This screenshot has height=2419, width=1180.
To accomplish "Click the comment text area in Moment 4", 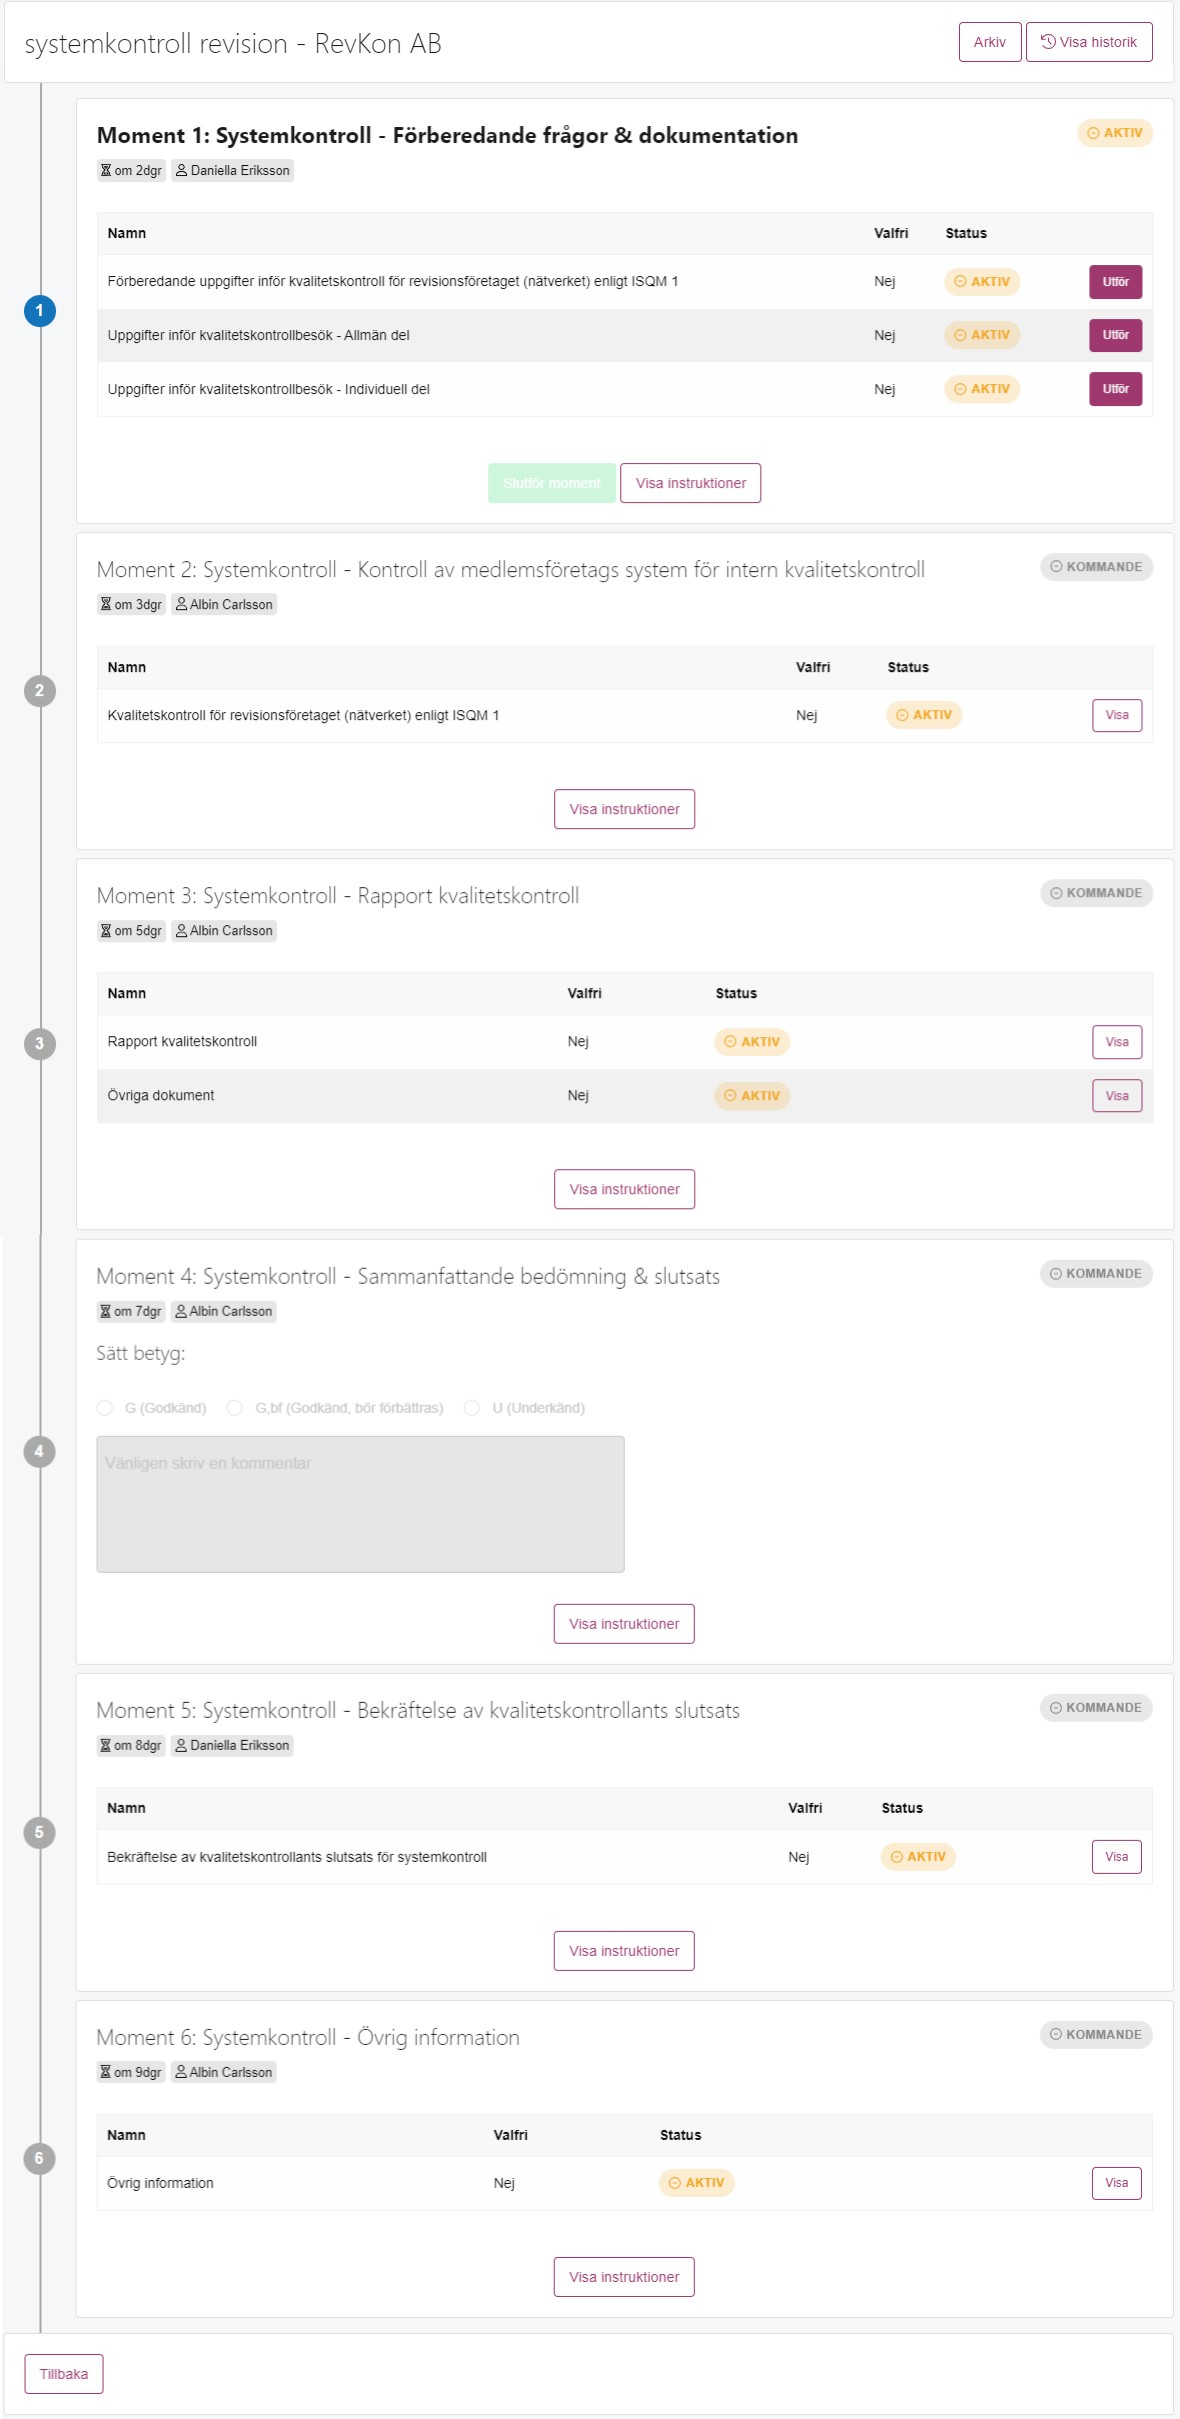I will pos(360,1504).
